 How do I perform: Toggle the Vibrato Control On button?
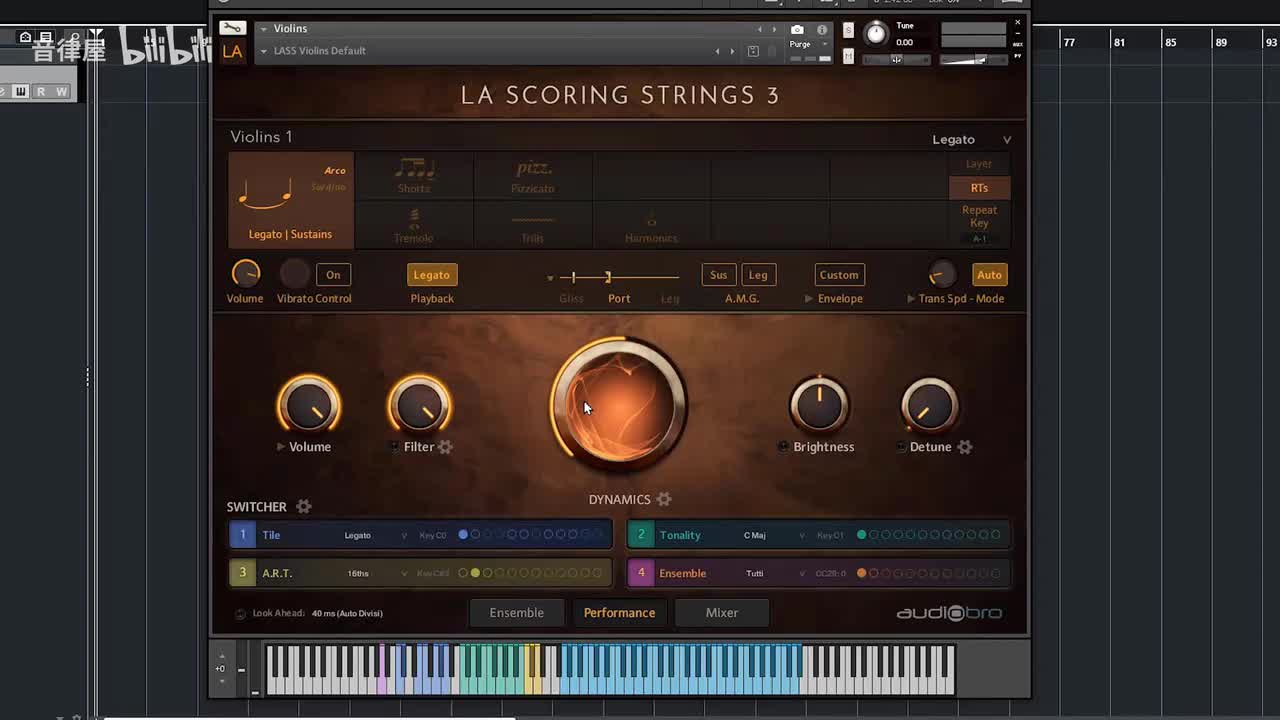[x=333, y=275]
